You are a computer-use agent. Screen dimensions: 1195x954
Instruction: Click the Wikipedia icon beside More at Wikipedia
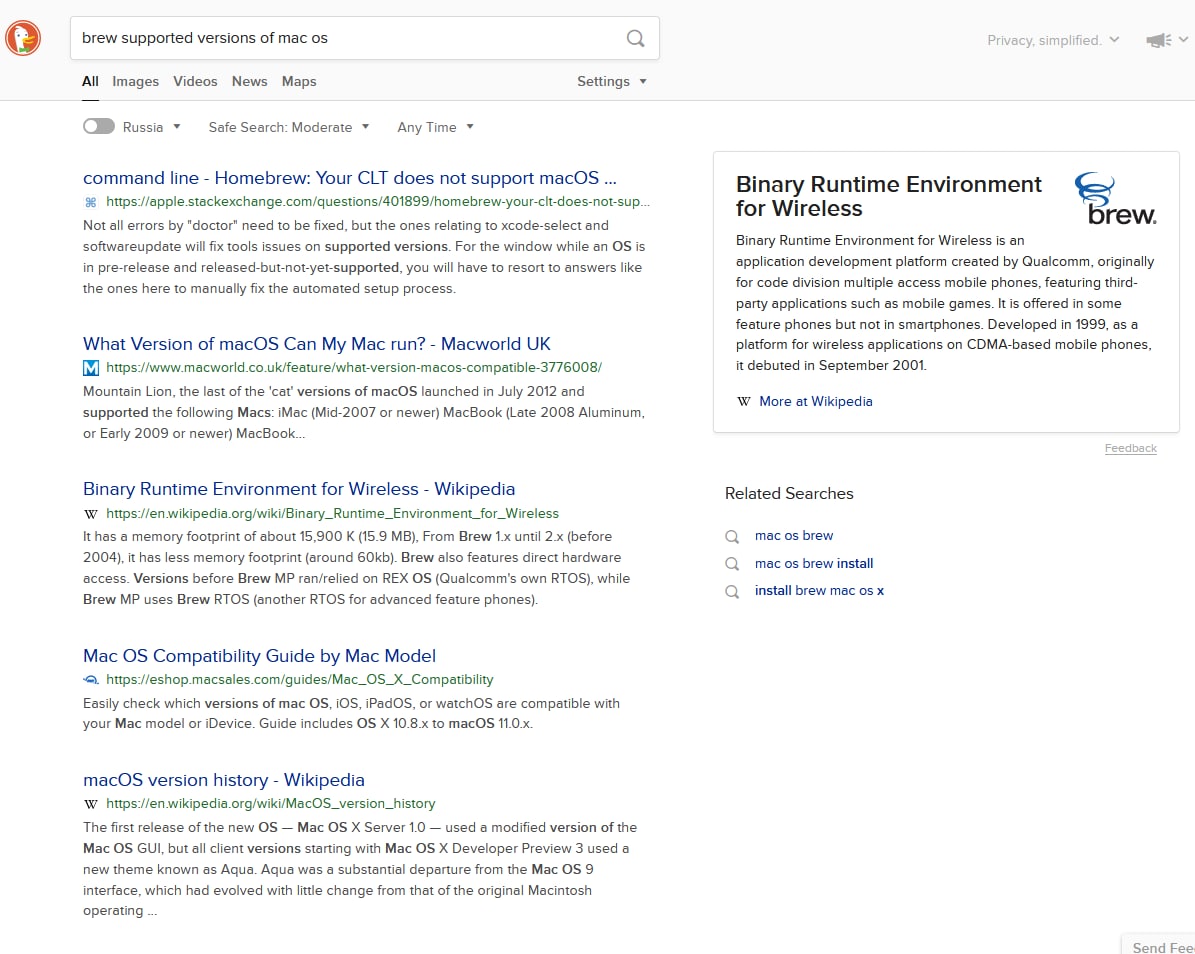[743, 402]
